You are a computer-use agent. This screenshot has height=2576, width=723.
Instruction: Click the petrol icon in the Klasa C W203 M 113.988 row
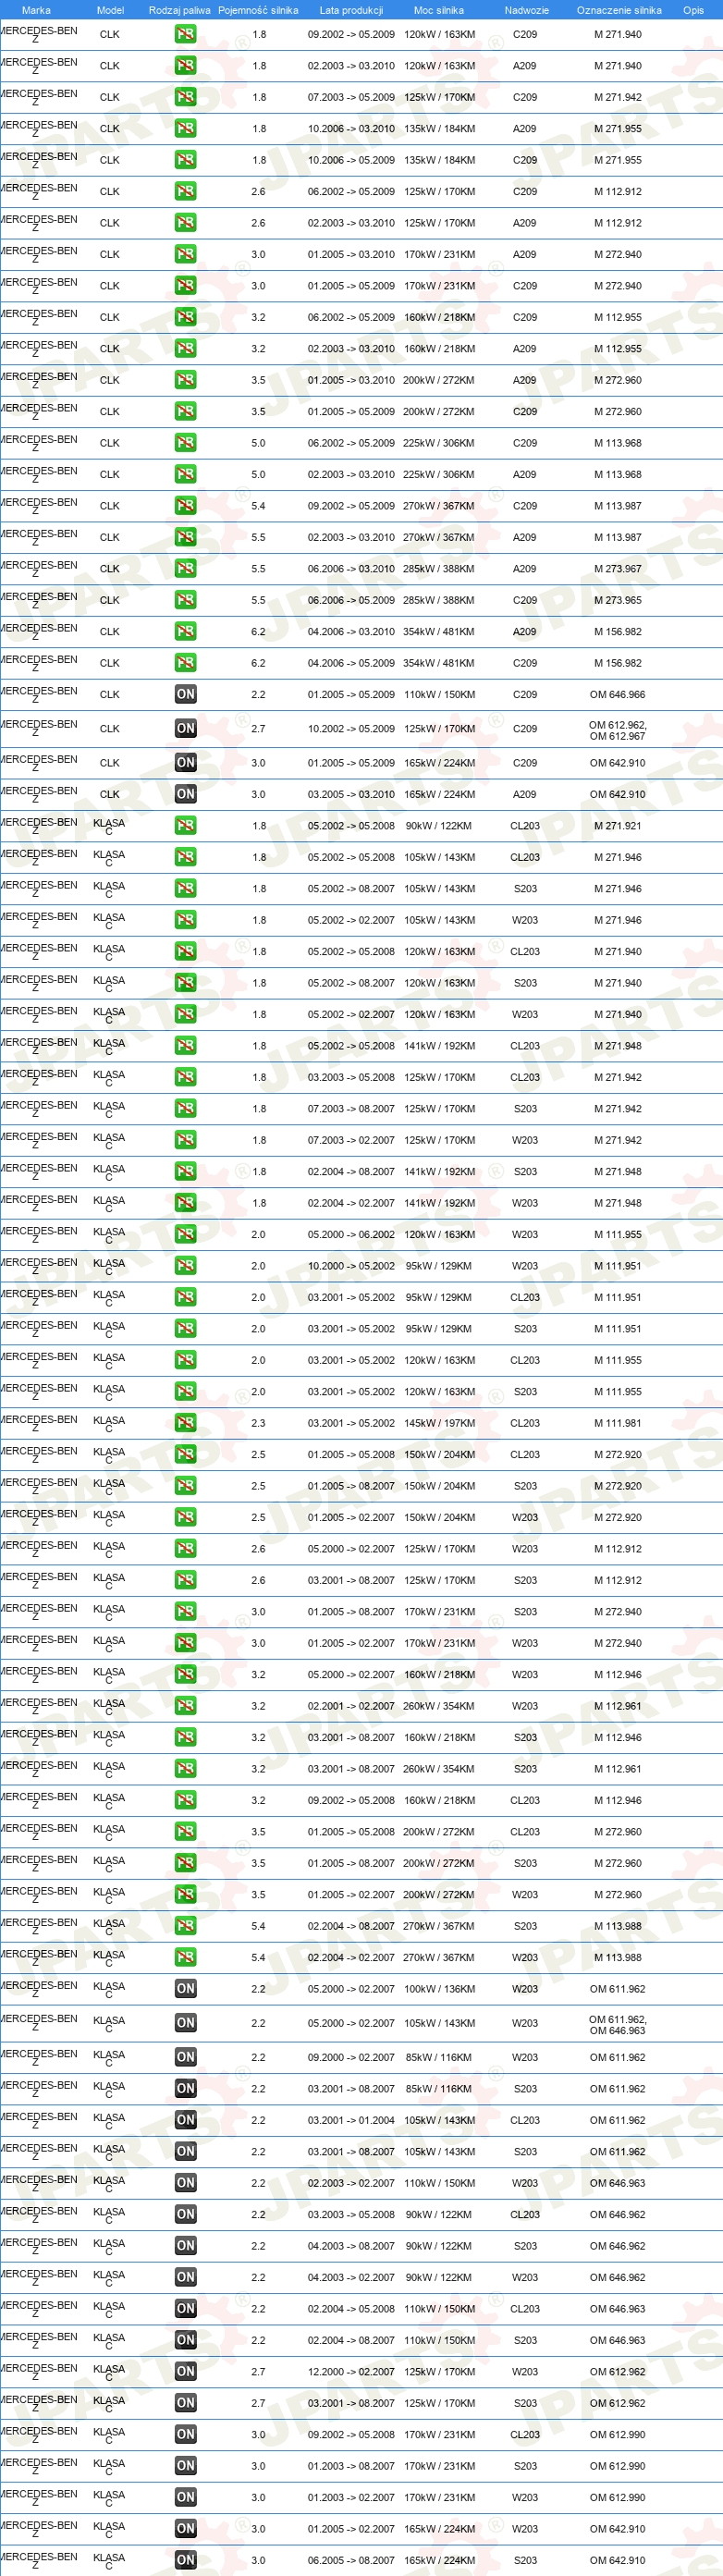pyautogui.click(x=185, y=1957)
